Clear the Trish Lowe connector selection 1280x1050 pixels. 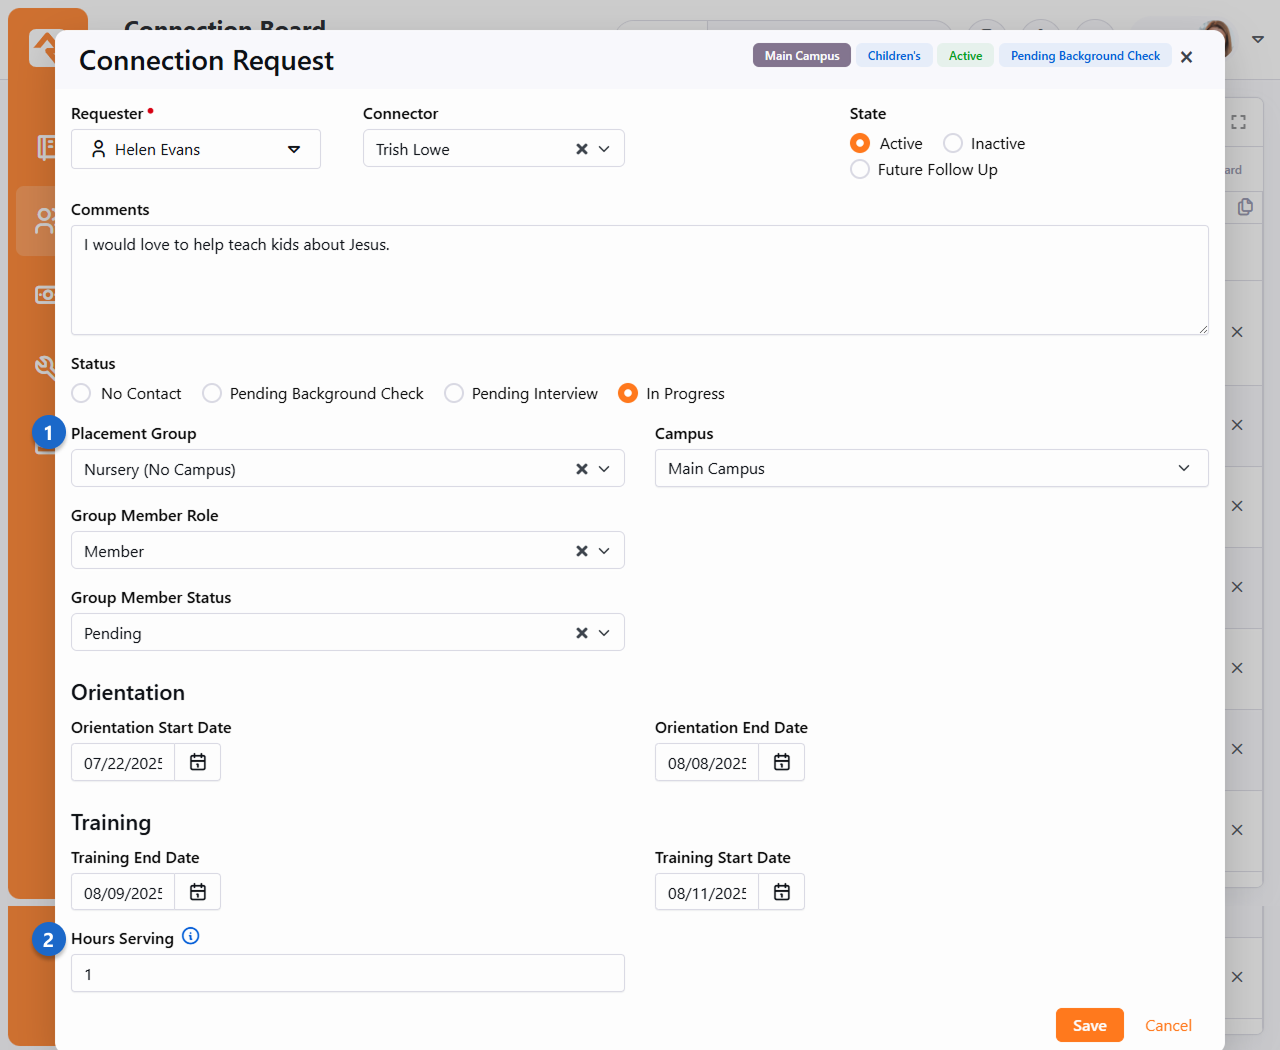pyautogui.click(x=582, y=149)
